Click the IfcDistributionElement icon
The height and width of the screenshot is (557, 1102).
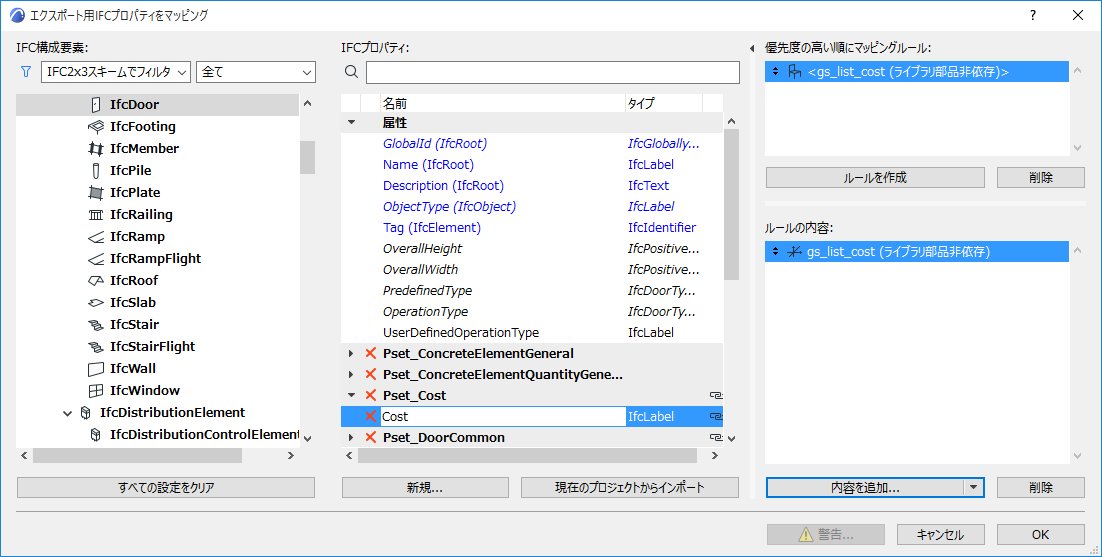[86, 412]
